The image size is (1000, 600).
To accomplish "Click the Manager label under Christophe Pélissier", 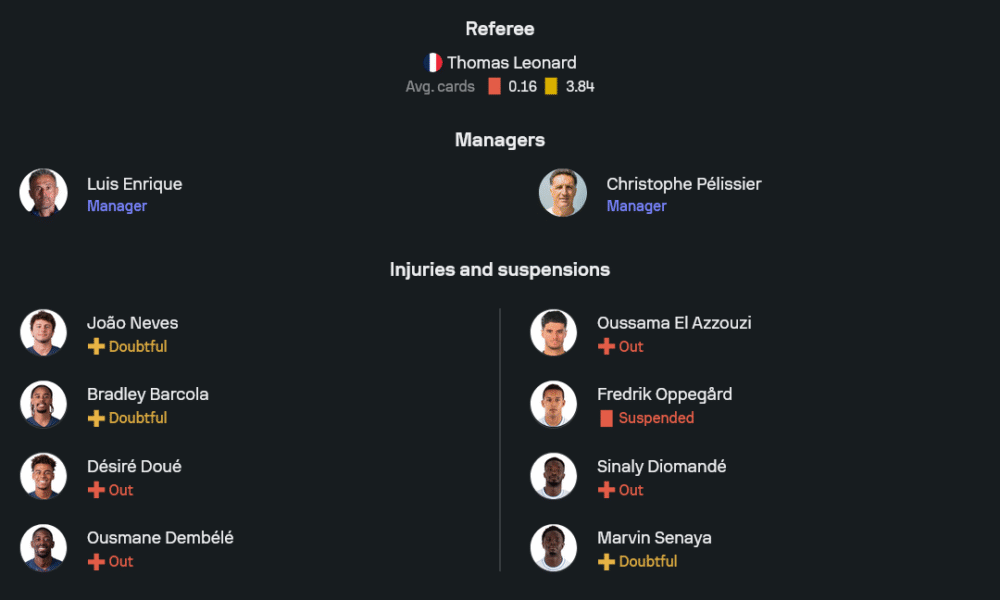I will click(x=636, y=206).
